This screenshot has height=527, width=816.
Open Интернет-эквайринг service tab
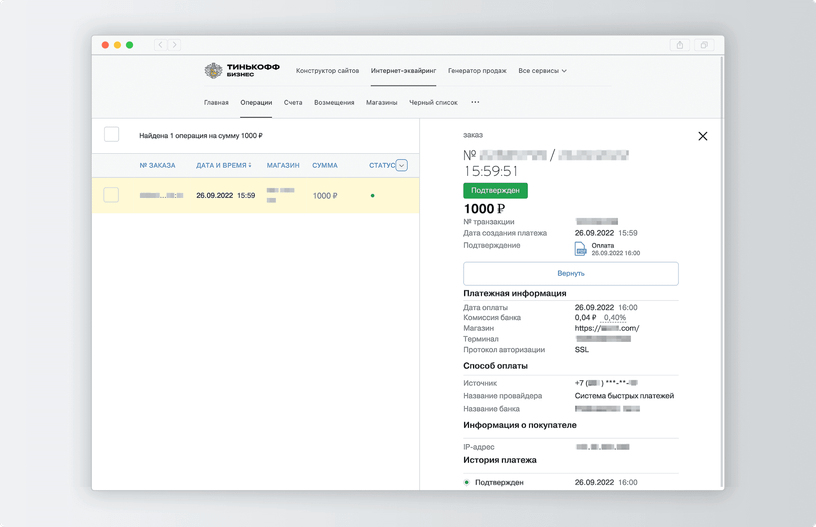tap(403, 71)
